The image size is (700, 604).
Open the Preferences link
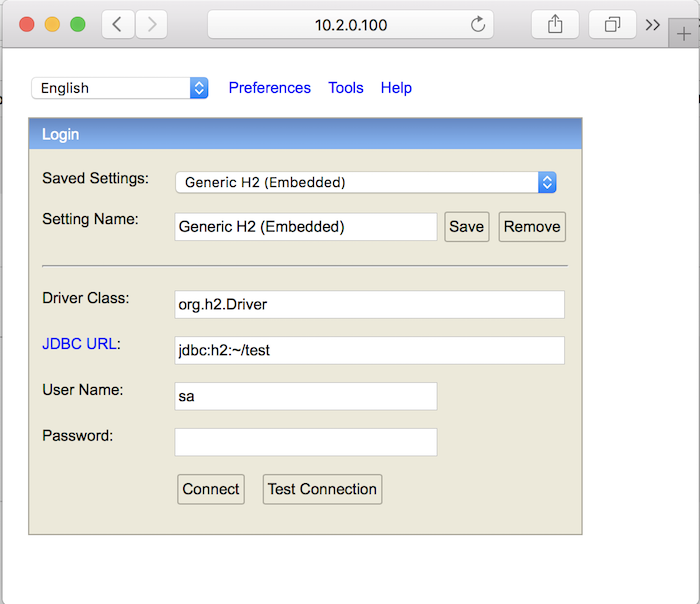pos(270,88)
